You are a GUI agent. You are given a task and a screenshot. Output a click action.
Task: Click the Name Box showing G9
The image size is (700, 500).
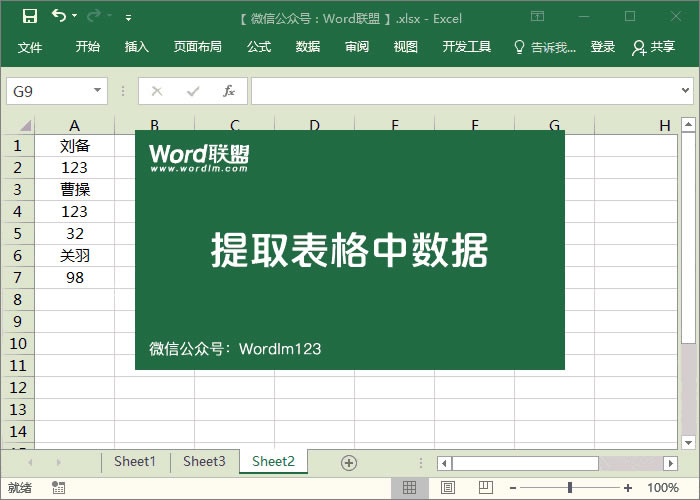point(49,92)
